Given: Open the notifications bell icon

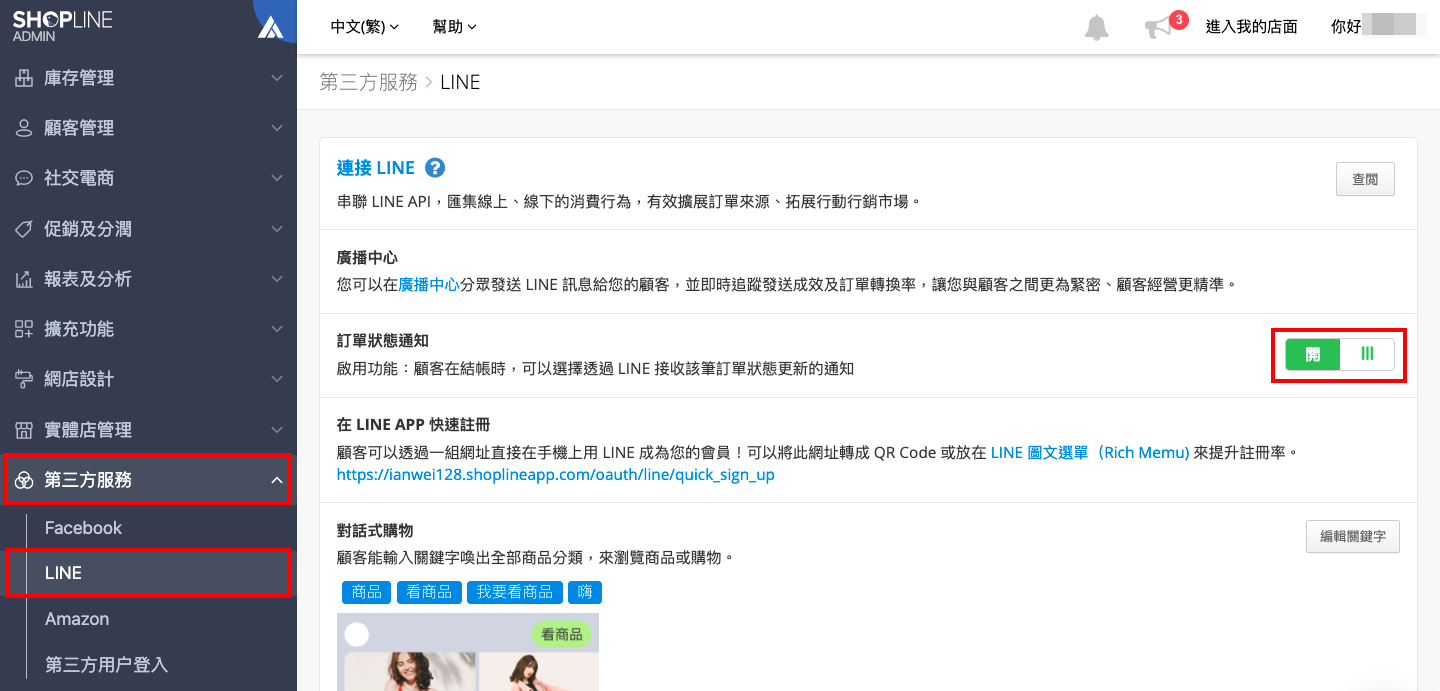Looking at the screenshot, I should pos(1097,27).
